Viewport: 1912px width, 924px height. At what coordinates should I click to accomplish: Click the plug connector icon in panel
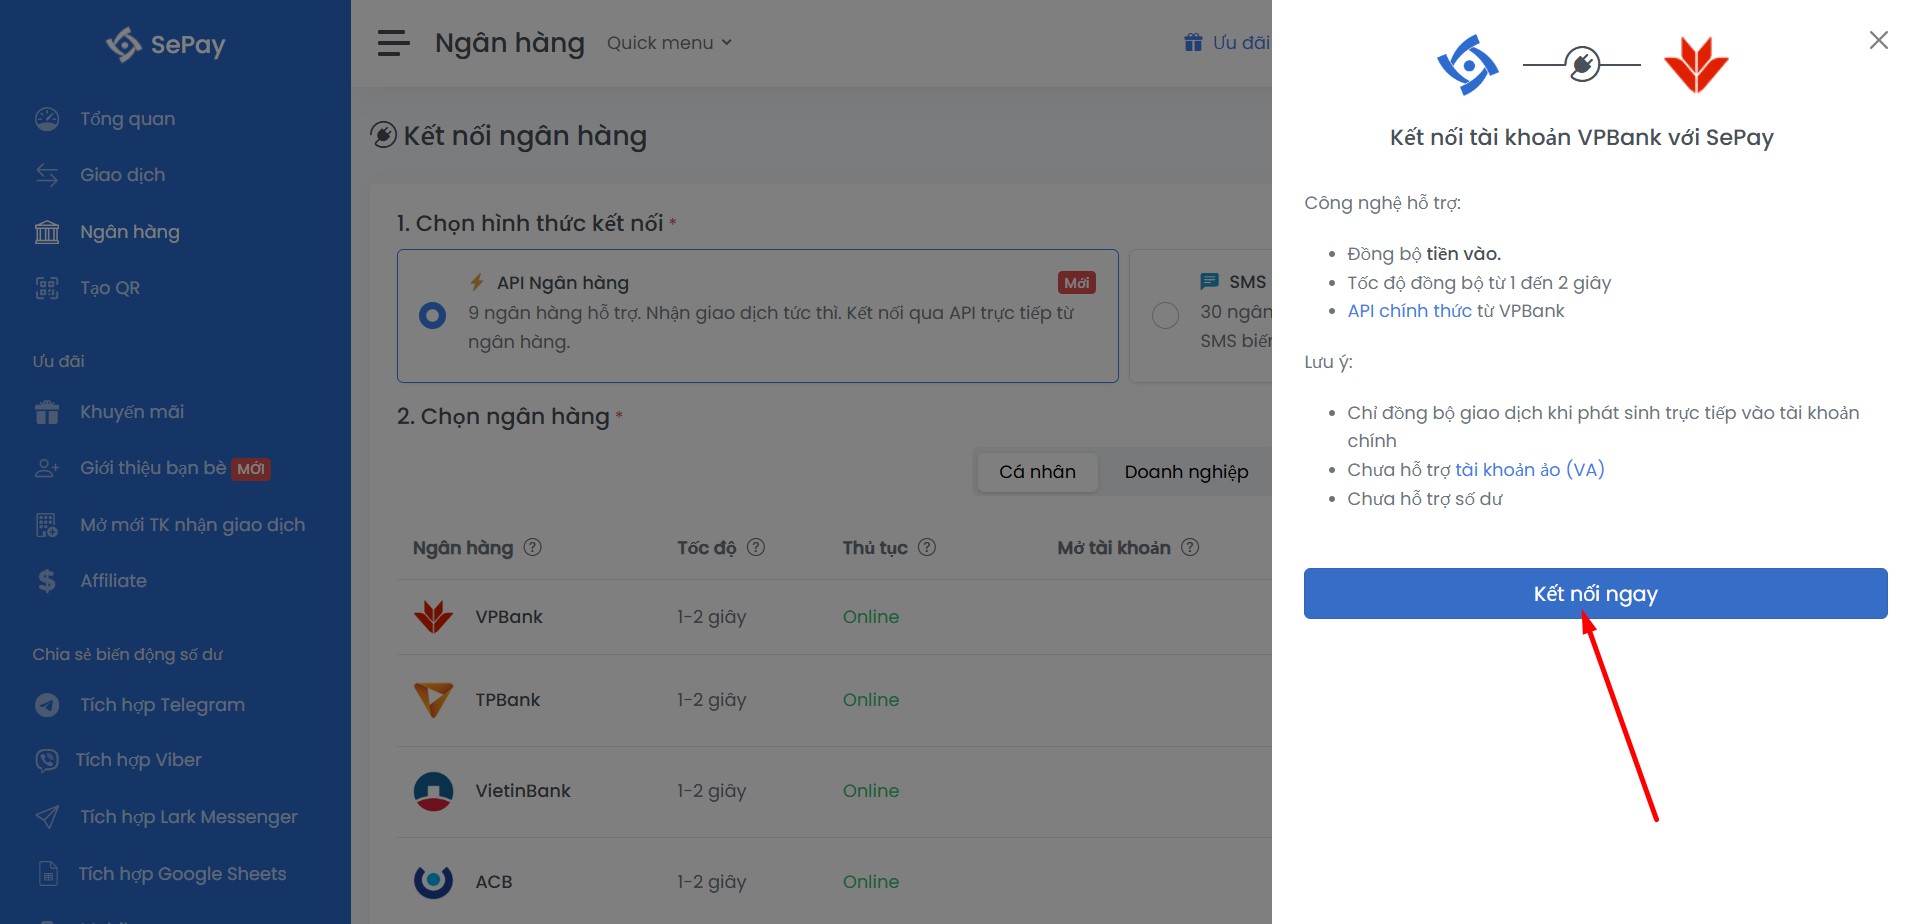pos(1582,64)
